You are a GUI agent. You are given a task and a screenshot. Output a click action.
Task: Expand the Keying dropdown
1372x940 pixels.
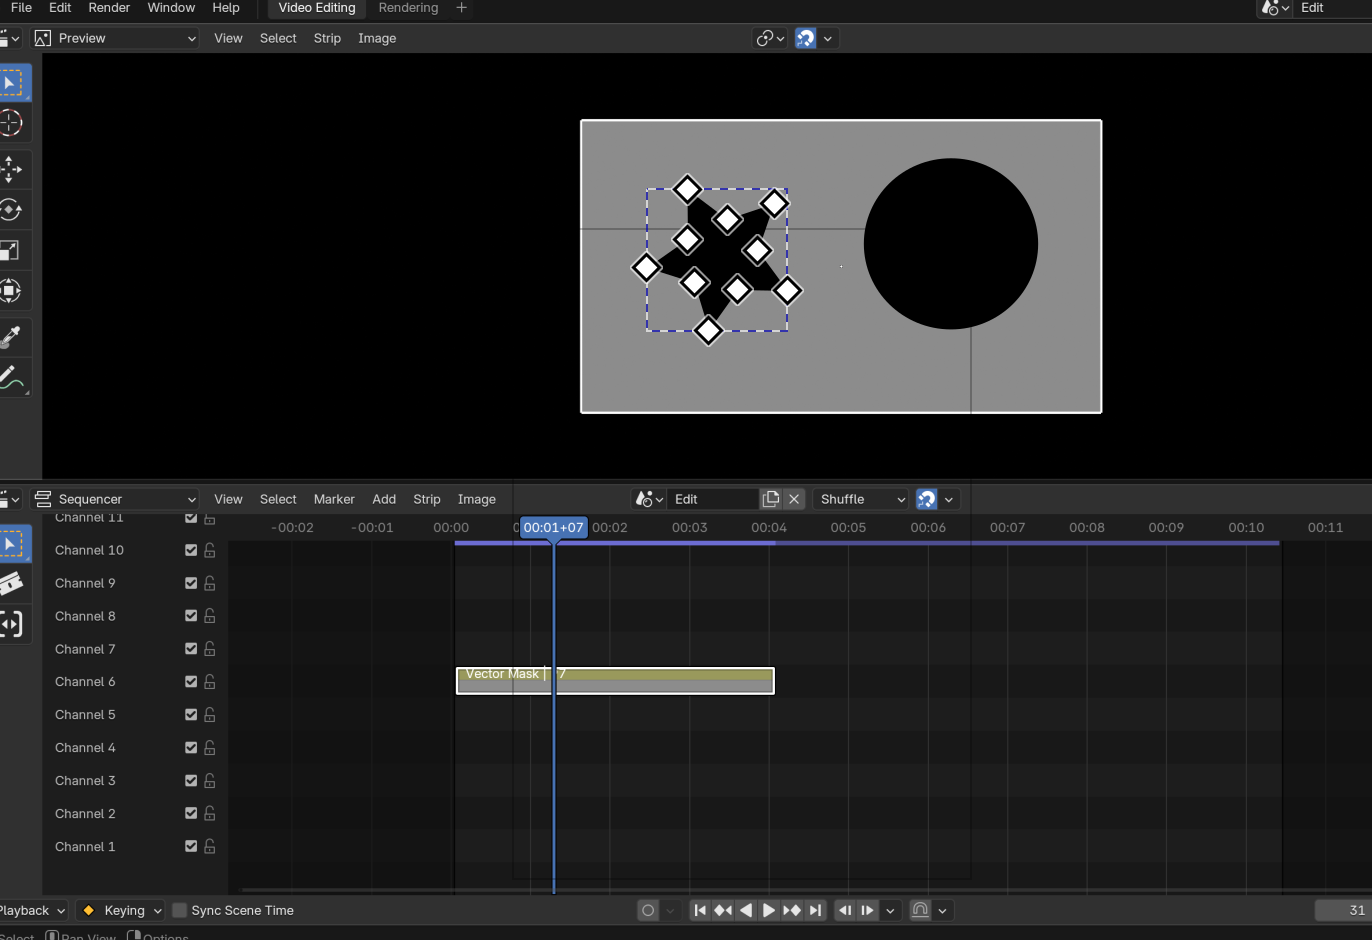coord(120,910)
